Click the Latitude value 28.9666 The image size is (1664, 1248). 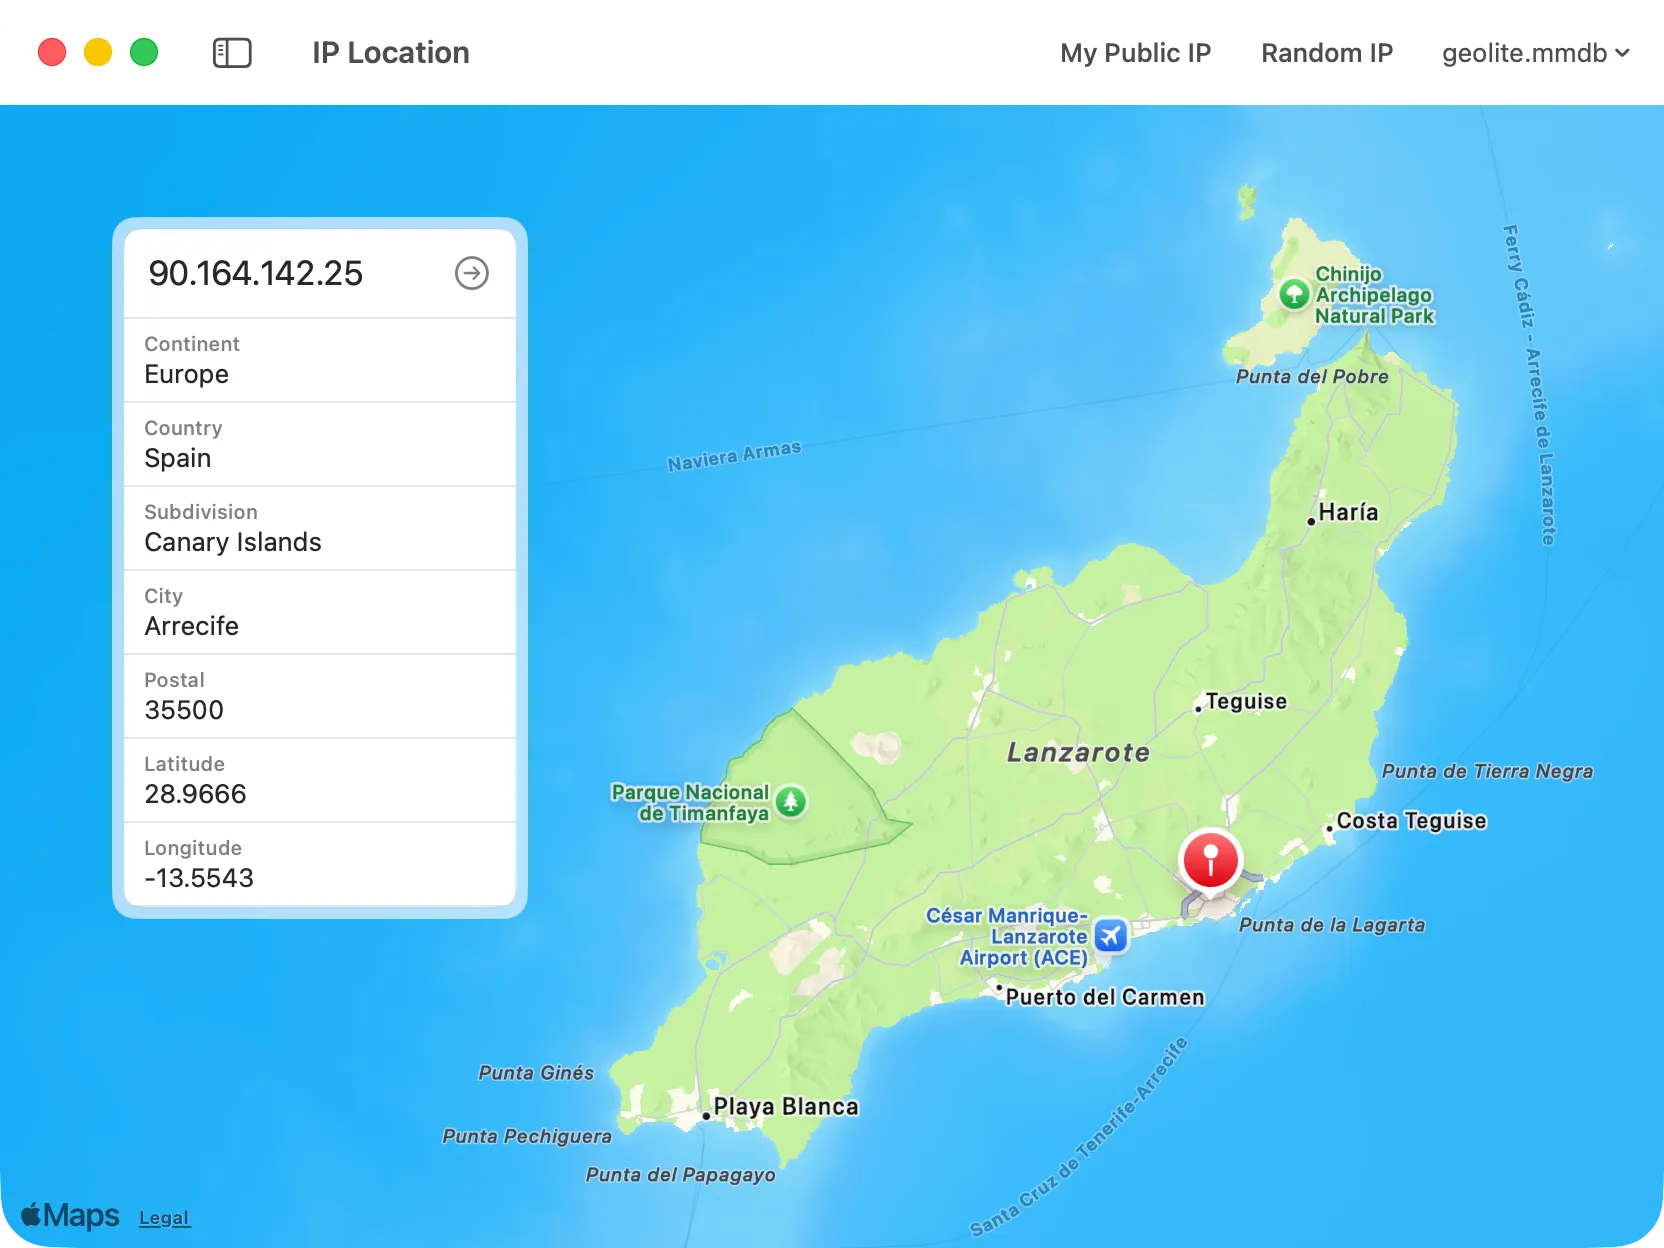point(196,794)
